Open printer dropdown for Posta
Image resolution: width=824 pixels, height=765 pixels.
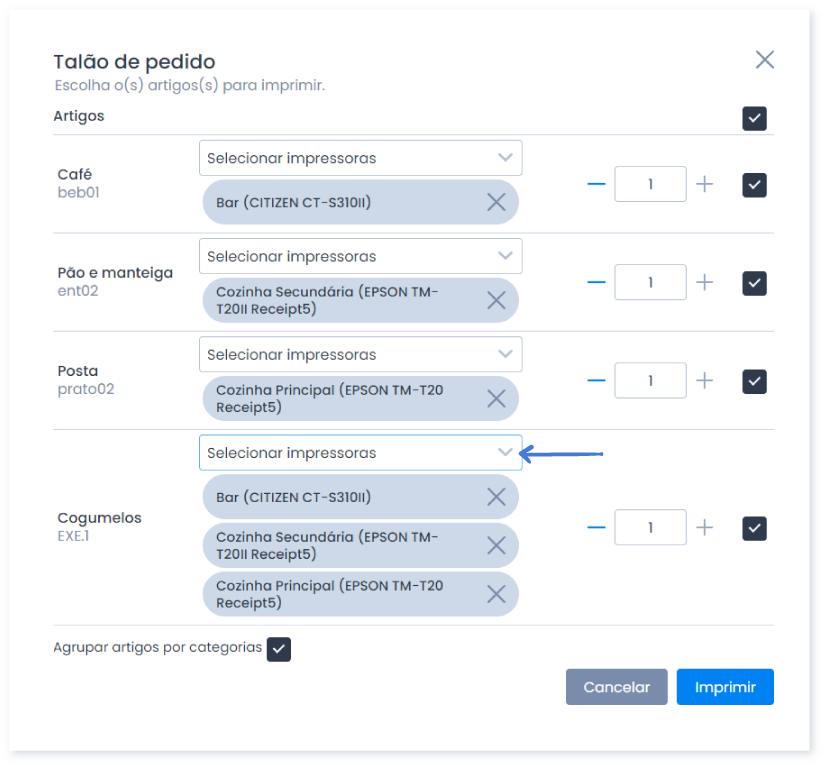click(x=360, y=355)
